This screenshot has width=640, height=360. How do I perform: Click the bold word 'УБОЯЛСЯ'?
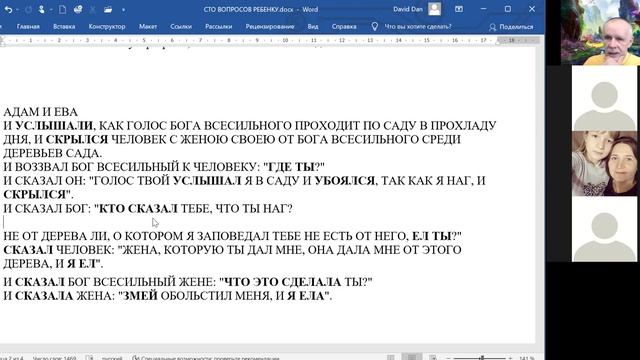pyautogui.click(x=344, y=180)
